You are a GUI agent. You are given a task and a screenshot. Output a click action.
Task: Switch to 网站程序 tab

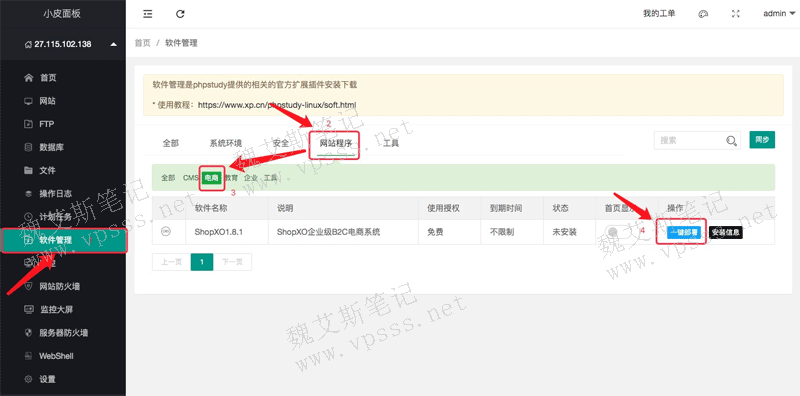pos(336,143)
